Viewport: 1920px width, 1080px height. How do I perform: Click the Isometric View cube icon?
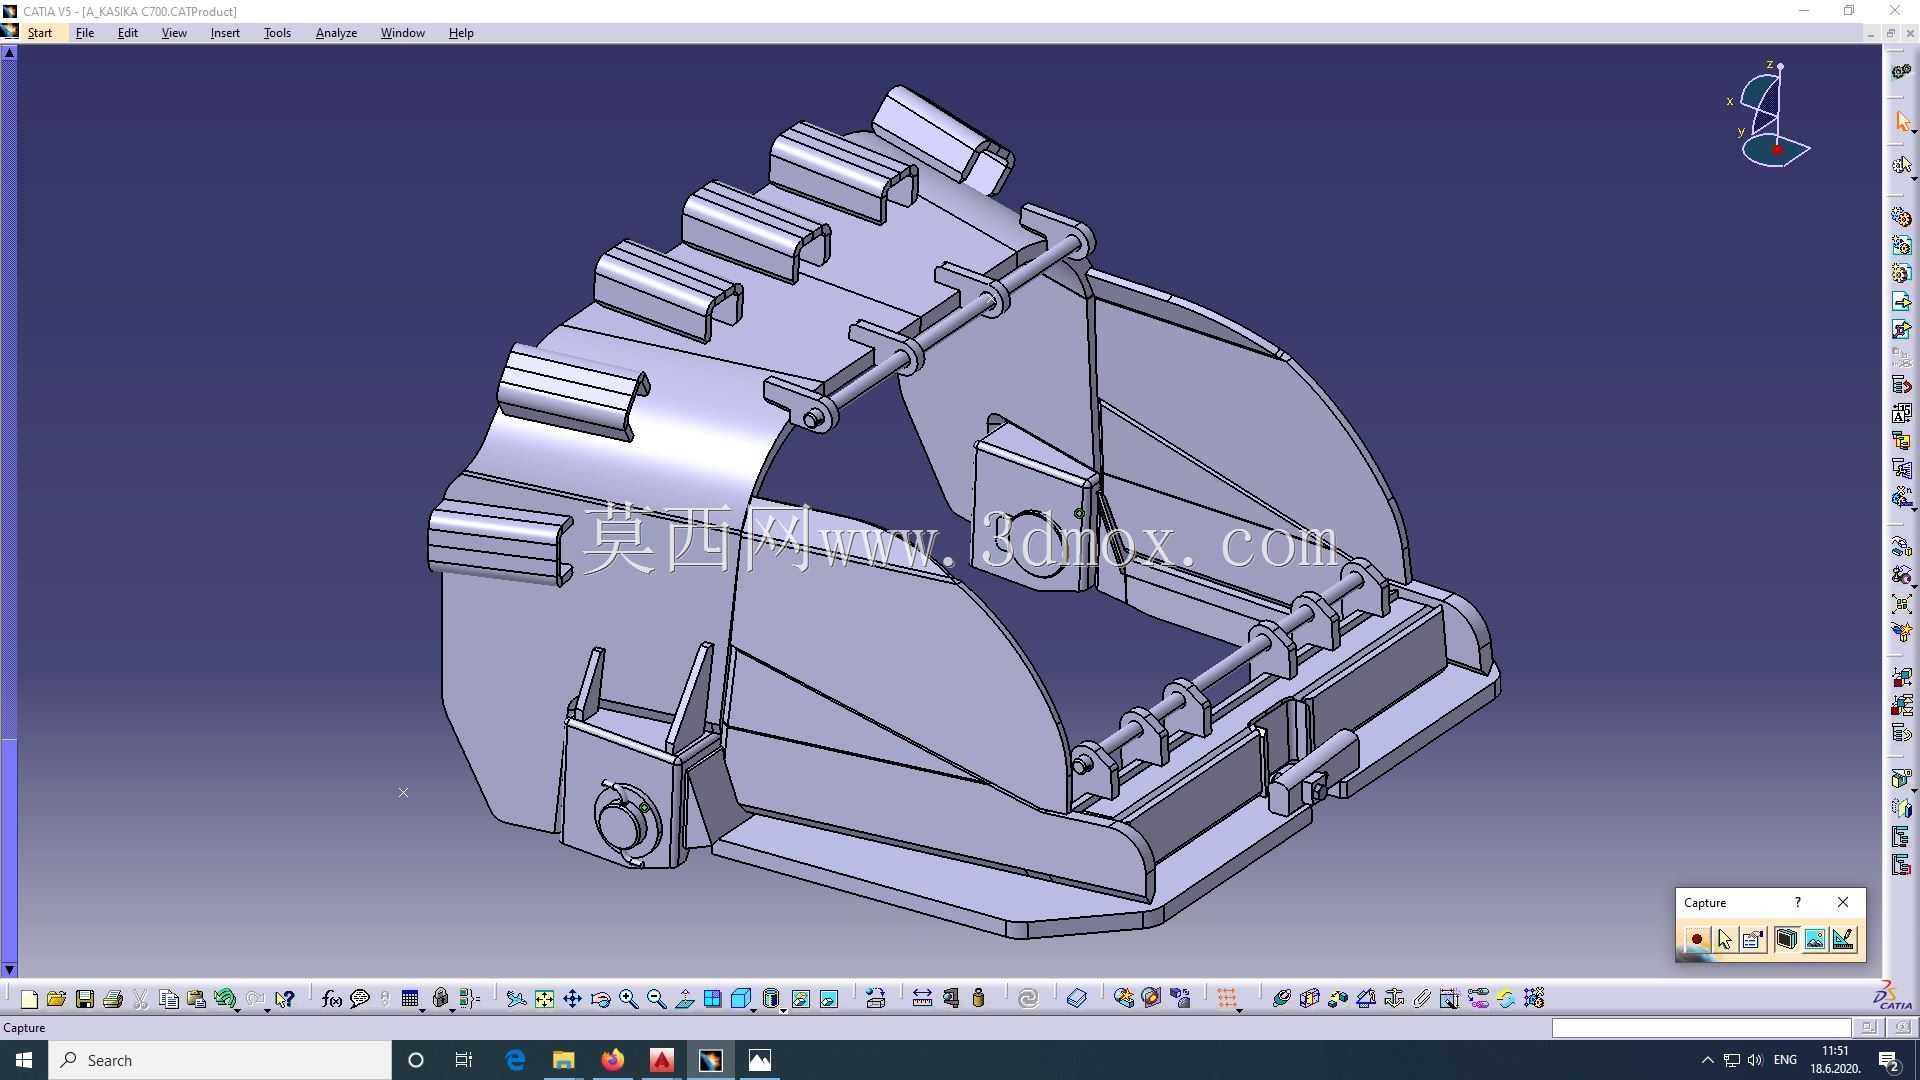740,998
